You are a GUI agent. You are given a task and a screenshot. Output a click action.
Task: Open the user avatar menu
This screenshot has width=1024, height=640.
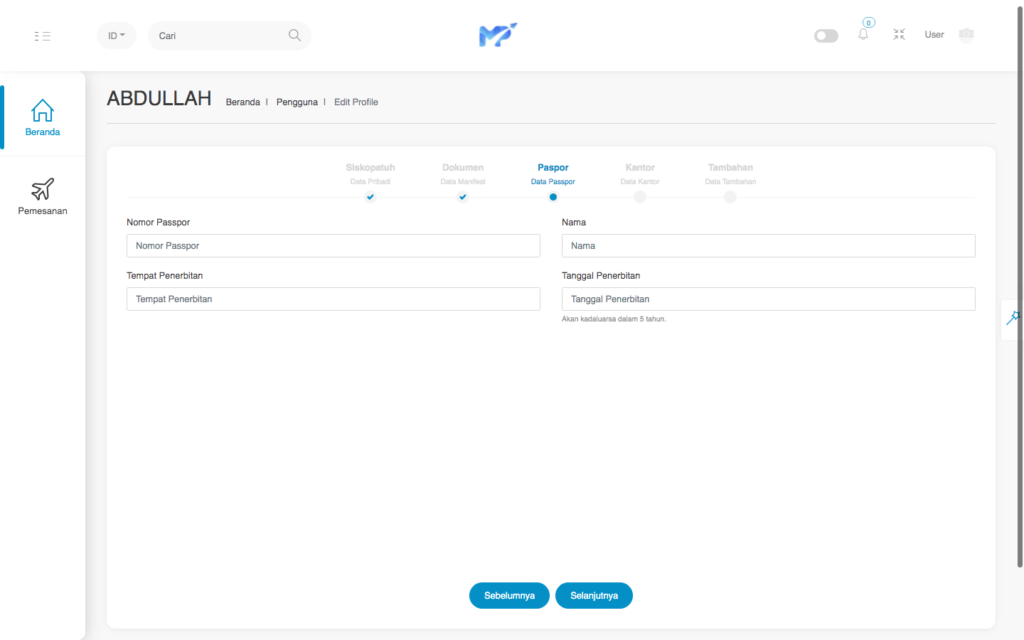(965, 35)
